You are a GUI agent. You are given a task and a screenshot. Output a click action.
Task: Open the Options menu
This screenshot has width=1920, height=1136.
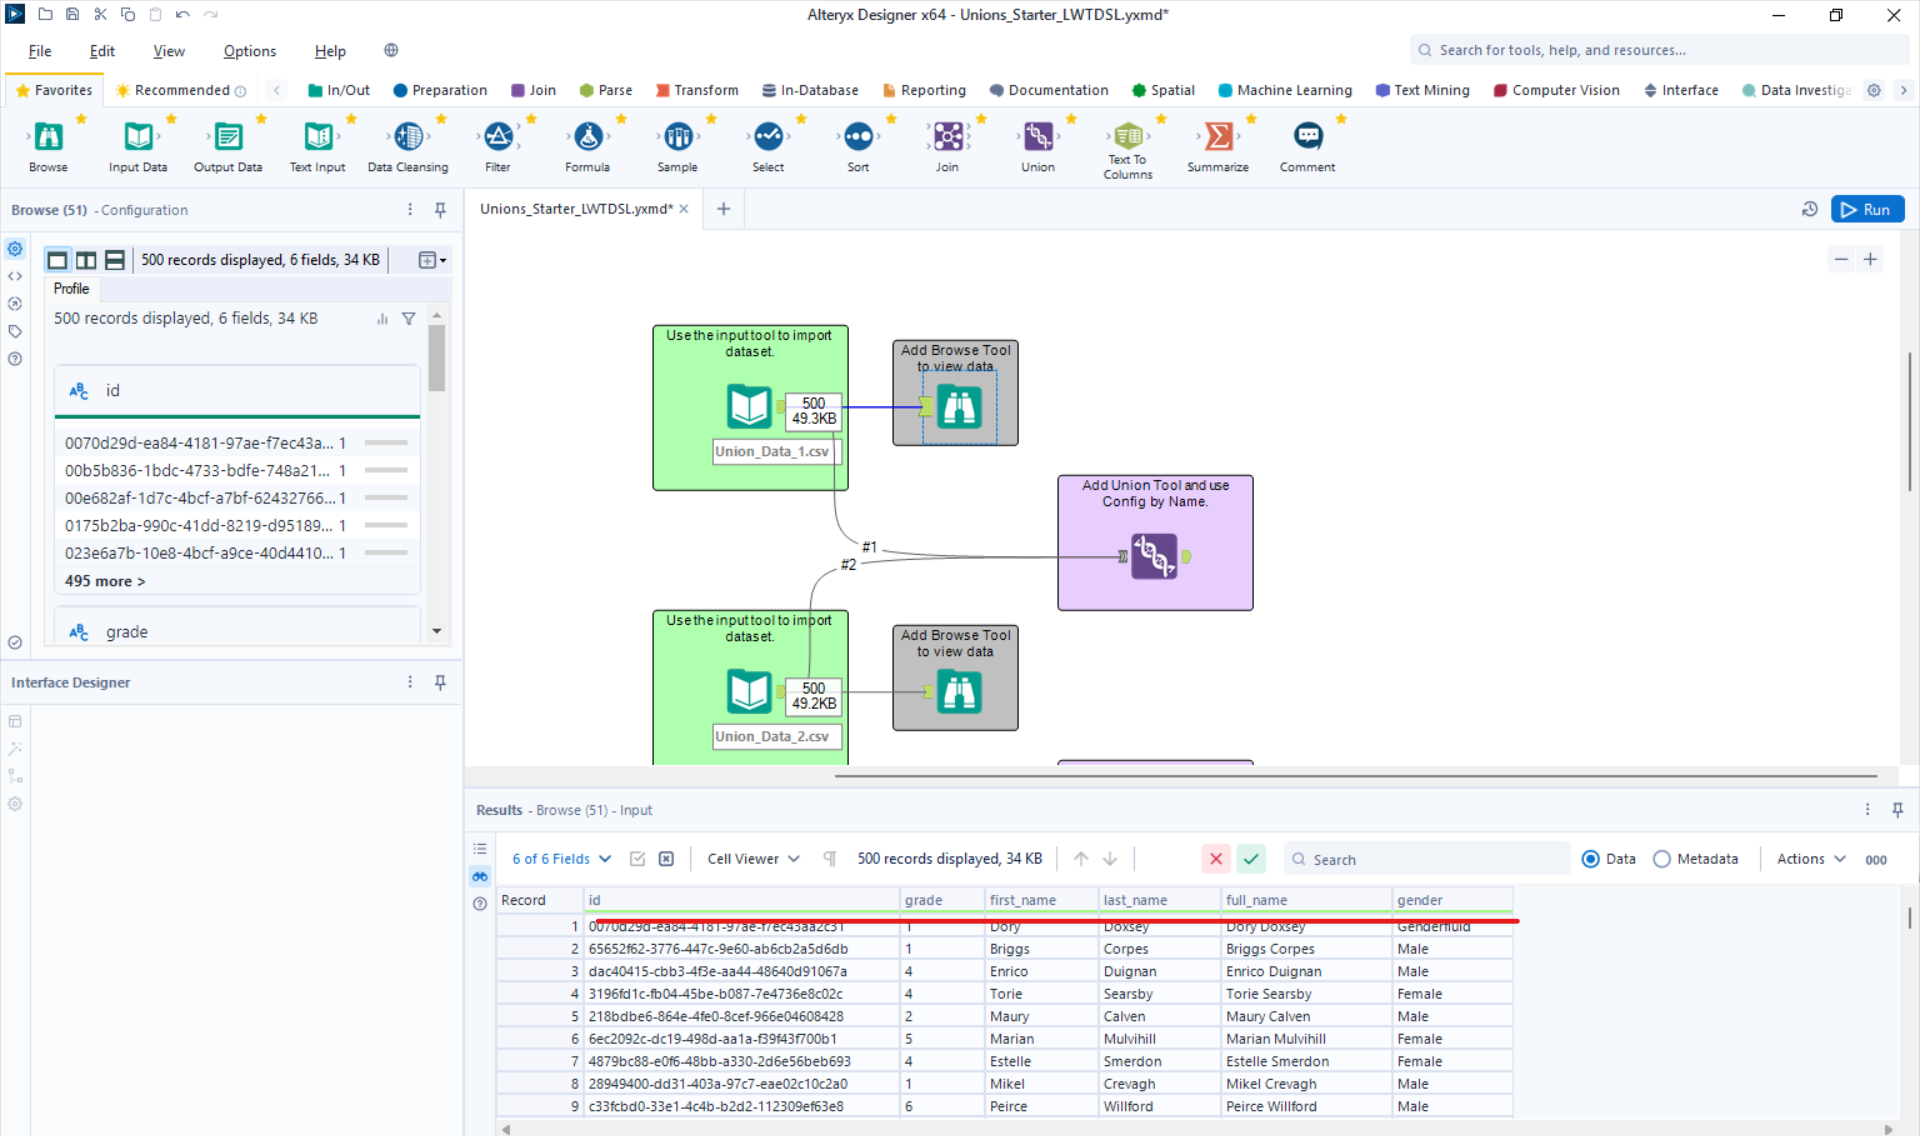point(249,51)
